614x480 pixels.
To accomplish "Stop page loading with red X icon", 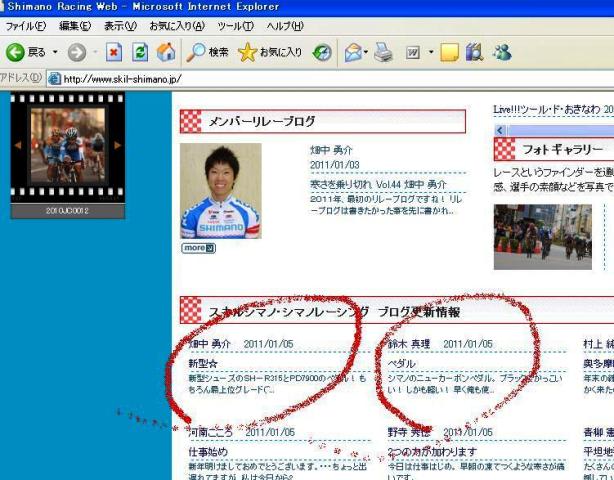I will point(114,52).
